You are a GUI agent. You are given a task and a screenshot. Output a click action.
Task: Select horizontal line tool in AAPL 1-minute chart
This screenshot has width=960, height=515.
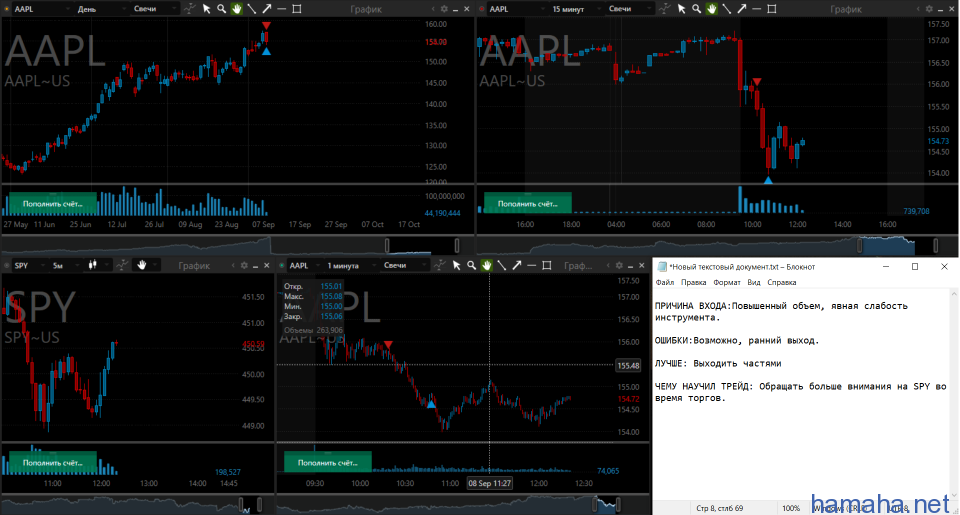[531, 265]
